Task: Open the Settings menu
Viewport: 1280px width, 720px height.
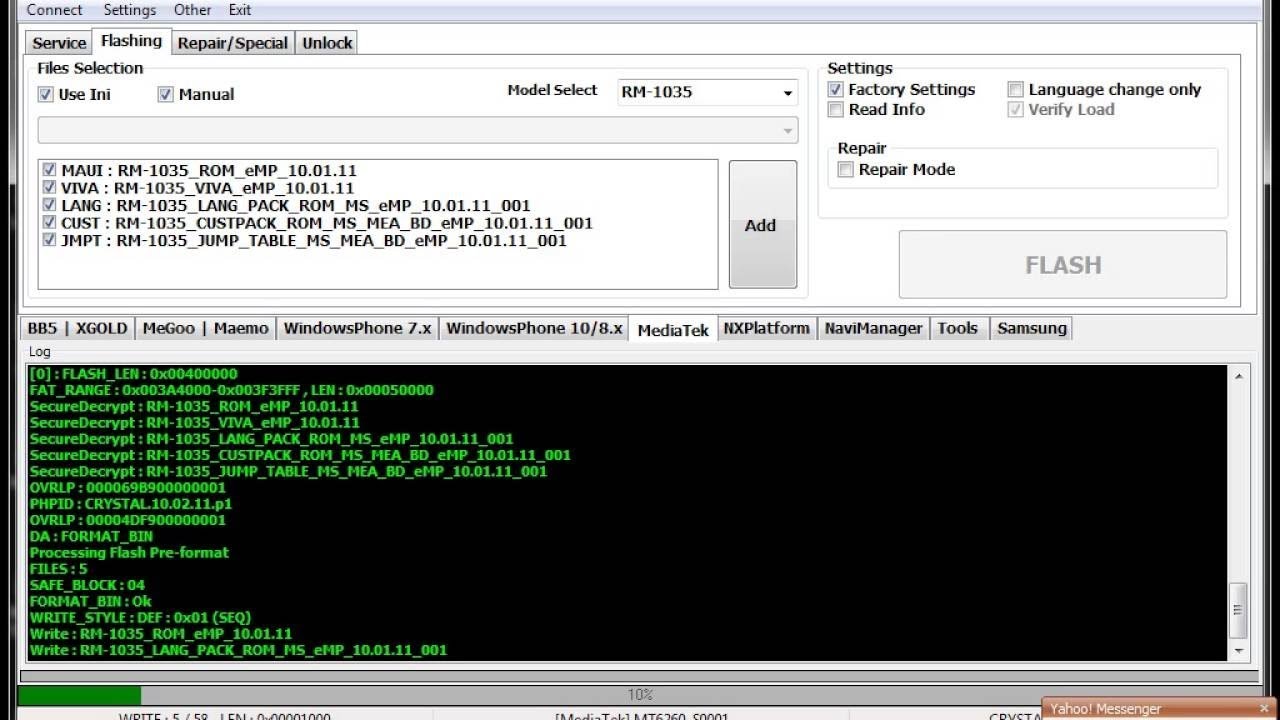Action: click(130, 10)
